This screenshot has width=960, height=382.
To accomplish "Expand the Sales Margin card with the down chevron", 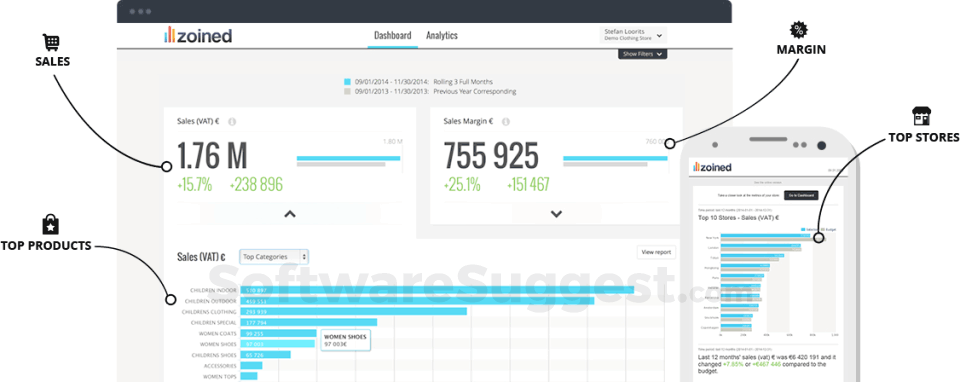I will 556,214.
